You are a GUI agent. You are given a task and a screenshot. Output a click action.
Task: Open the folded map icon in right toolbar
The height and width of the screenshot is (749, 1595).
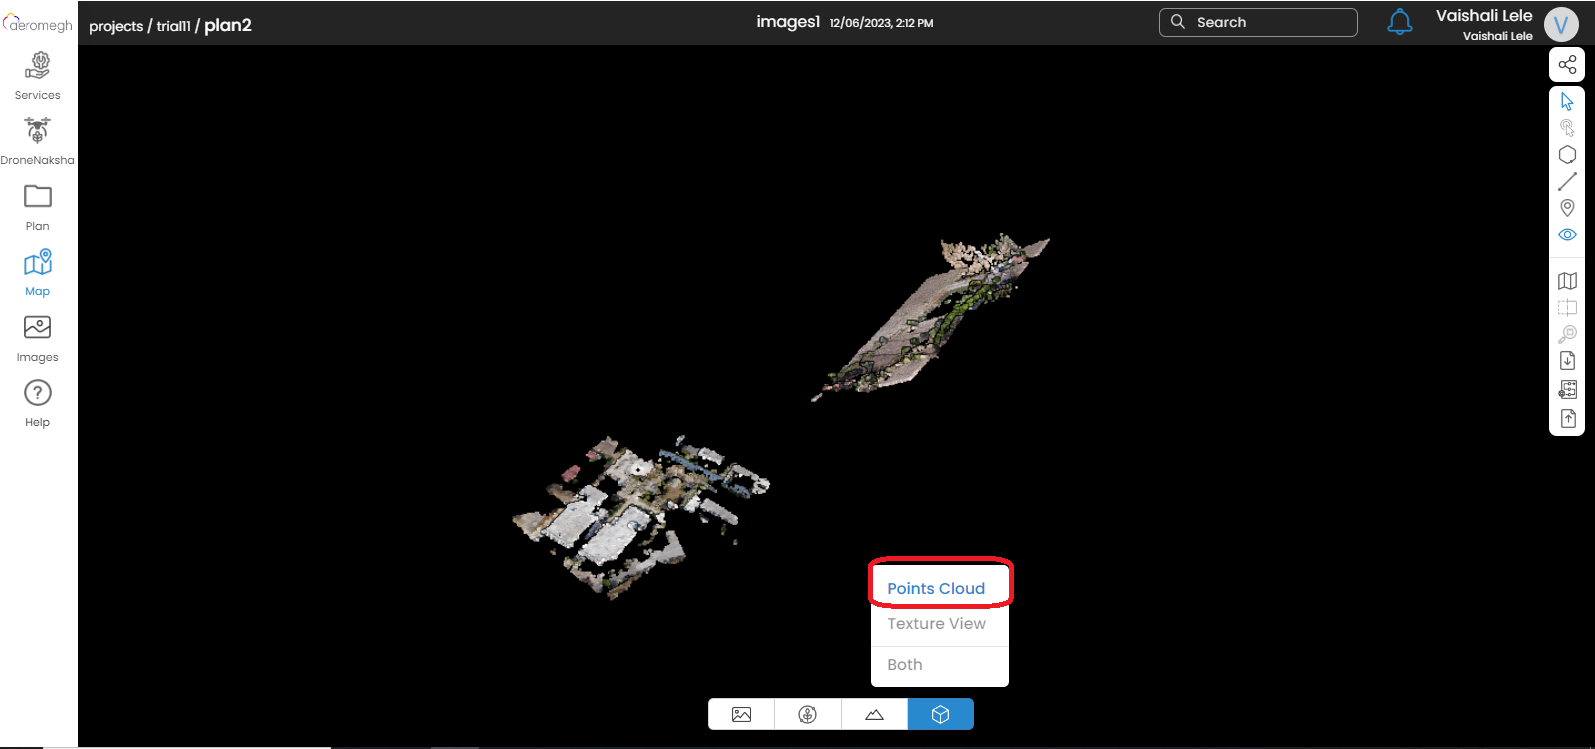(1567, 282)
